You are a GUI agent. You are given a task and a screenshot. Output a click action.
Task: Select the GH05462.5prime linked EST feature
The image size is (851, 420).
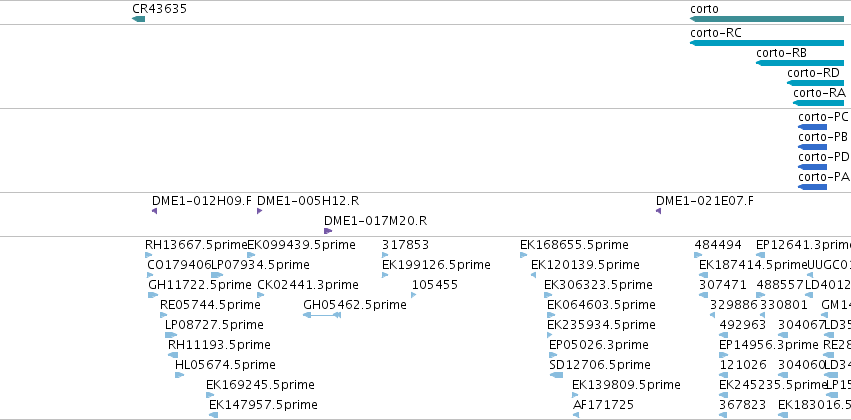click(x=322, y=315)
